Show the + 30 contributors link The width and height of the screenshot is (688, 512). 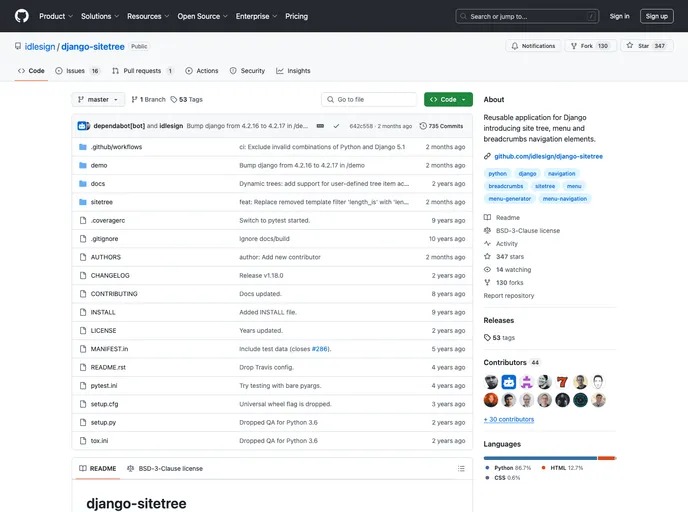click(x=509, y=419)
